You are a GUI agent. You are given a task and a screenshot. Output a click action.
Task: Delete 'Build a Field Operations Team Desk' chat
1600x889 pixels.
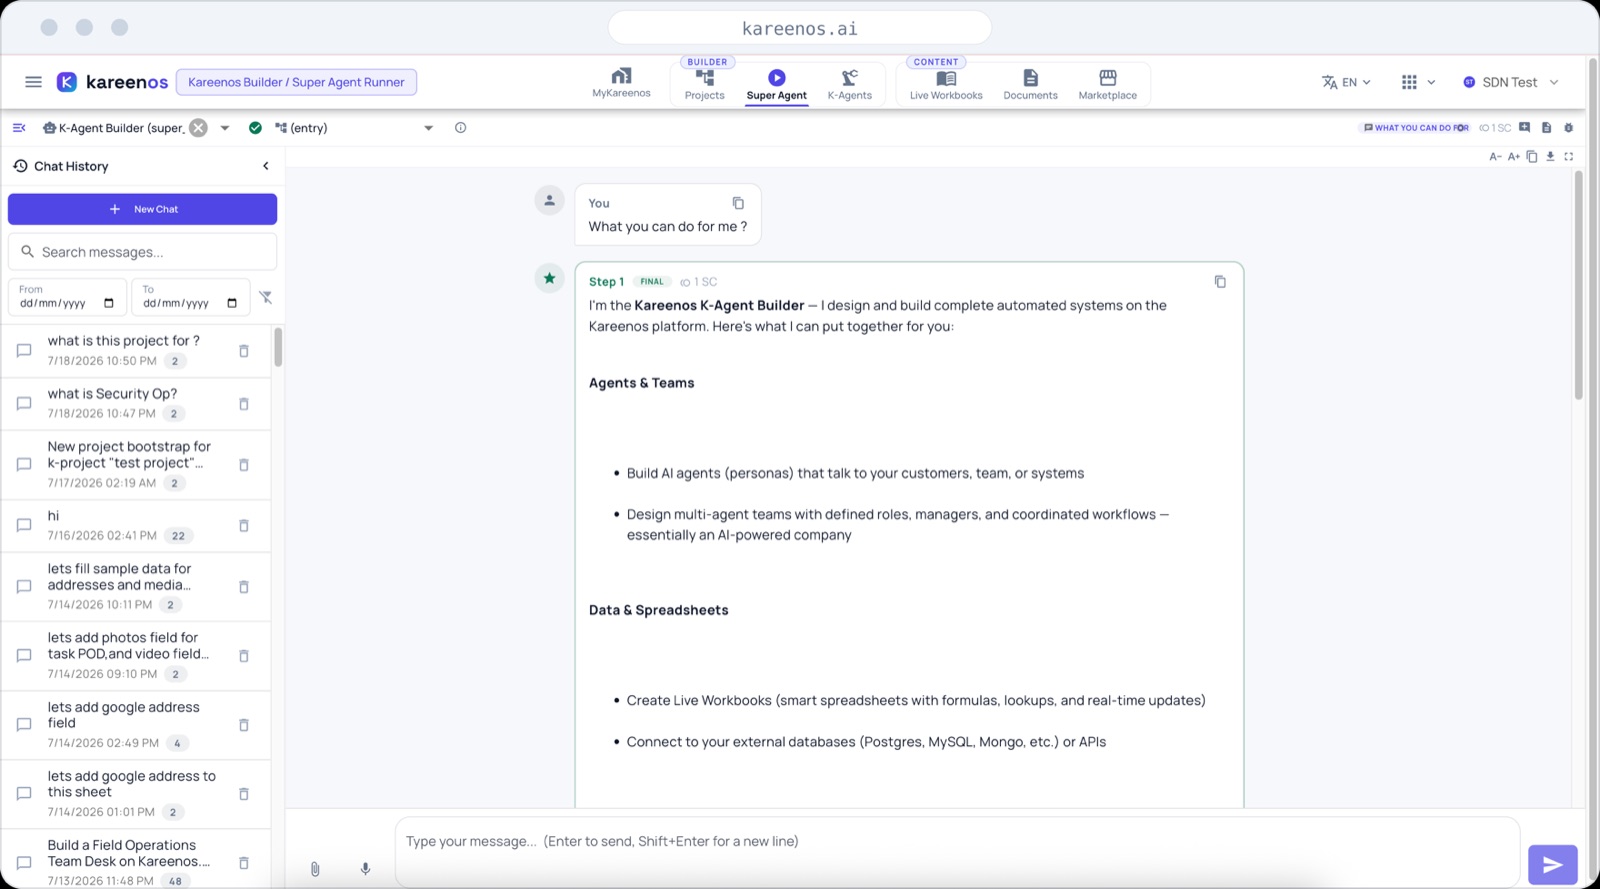[244, 863]
